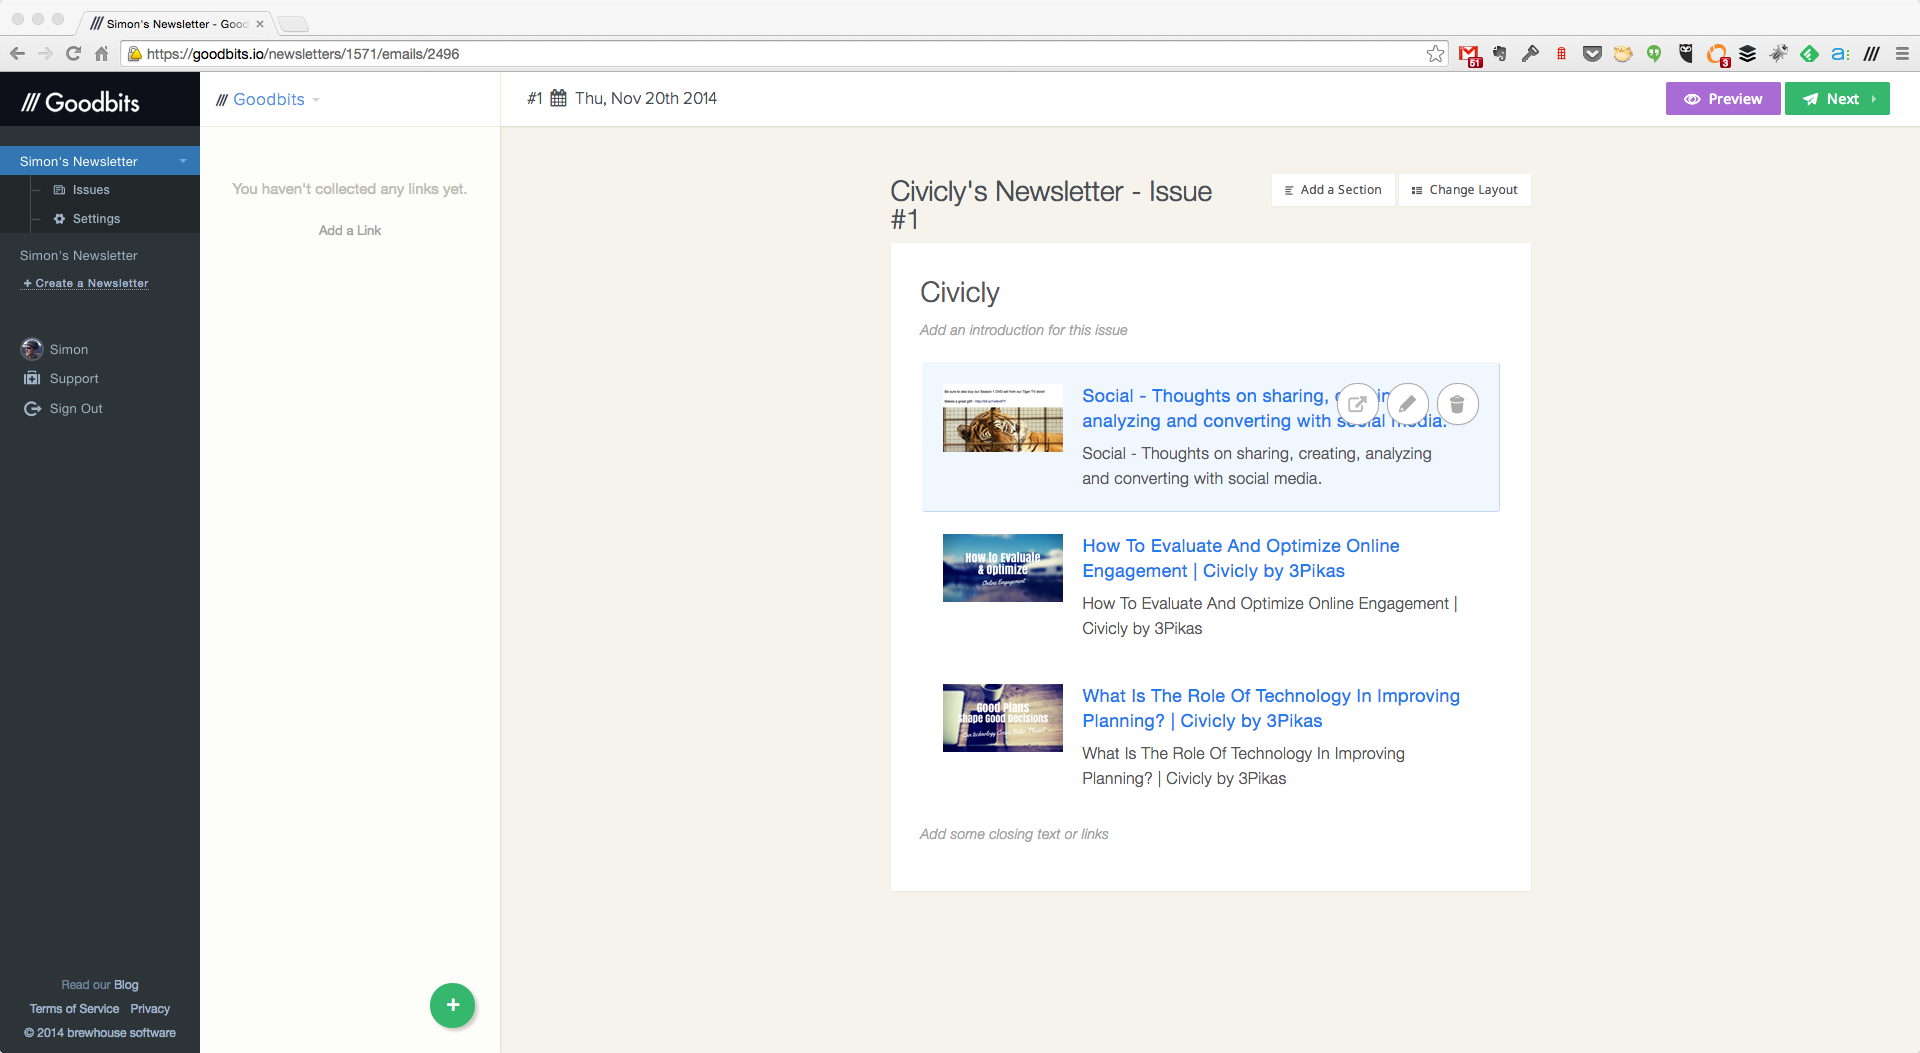Click Create a Newsletter link
Screen dimensions: 1920x1053
(86, 284)
